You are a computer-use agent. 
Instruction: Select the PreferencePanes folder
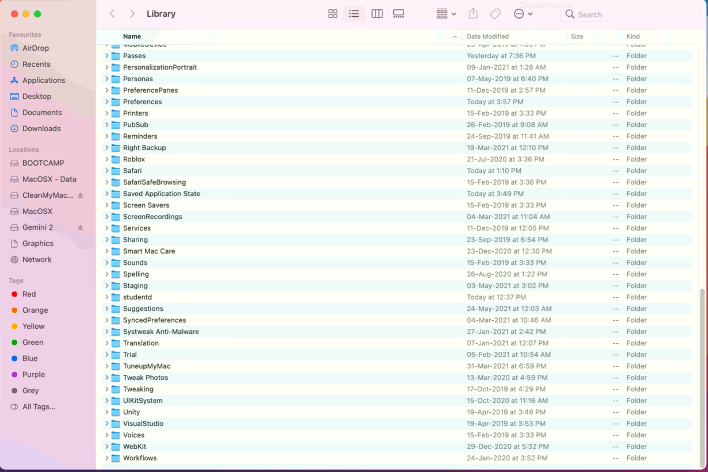[x=397, y=90]
